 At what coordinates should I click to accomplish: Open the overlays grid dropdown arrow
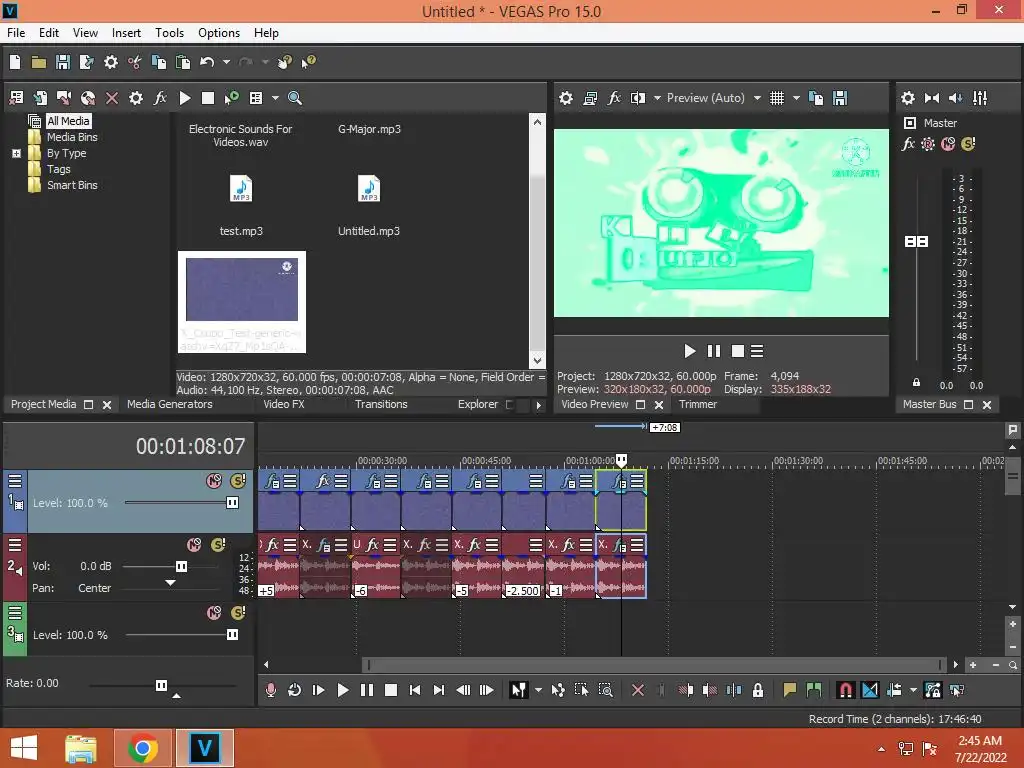796,98
